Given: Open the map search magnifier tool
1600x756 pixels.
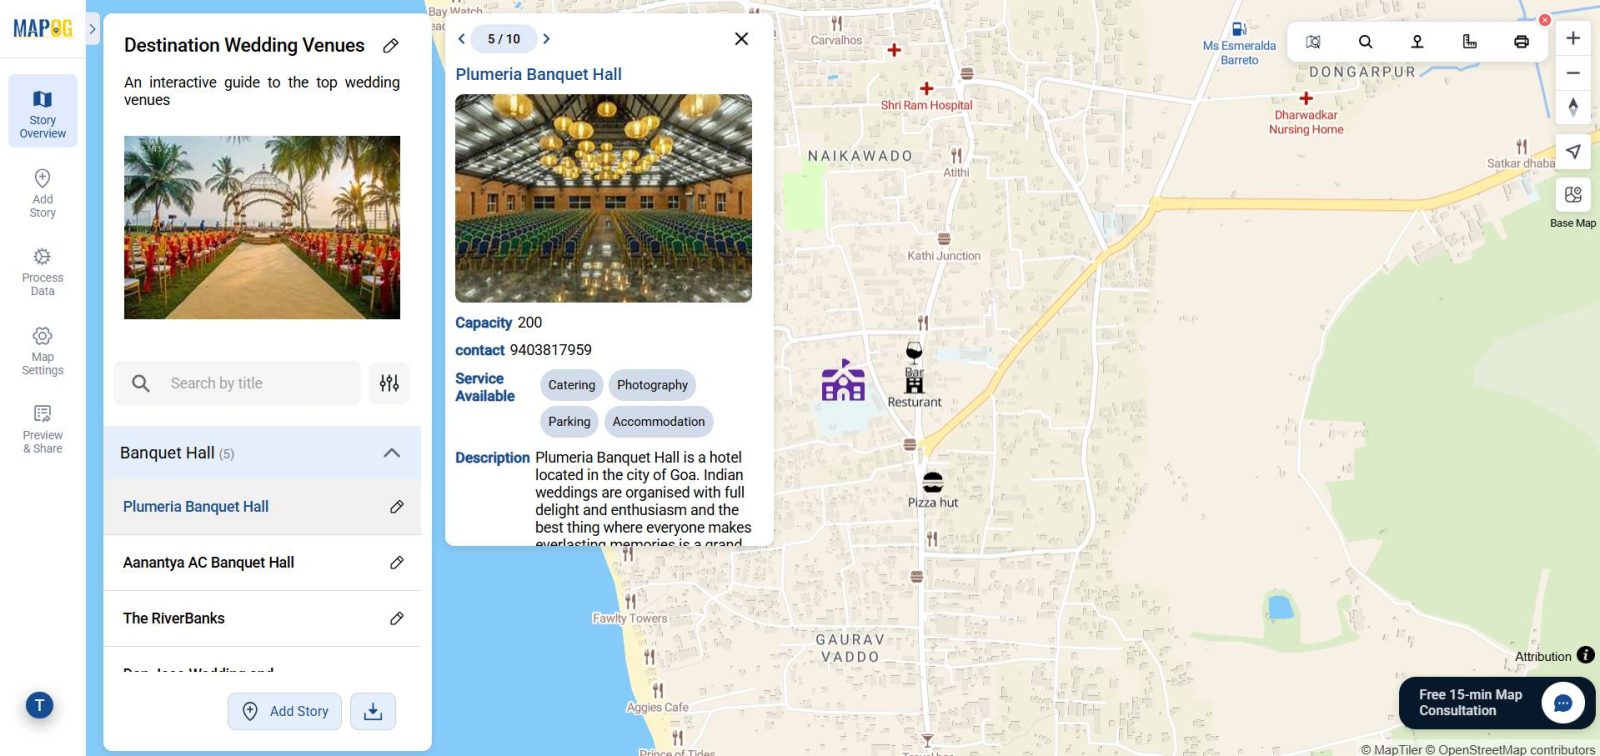Looking at the screenshot, I should click(1365, 42).
